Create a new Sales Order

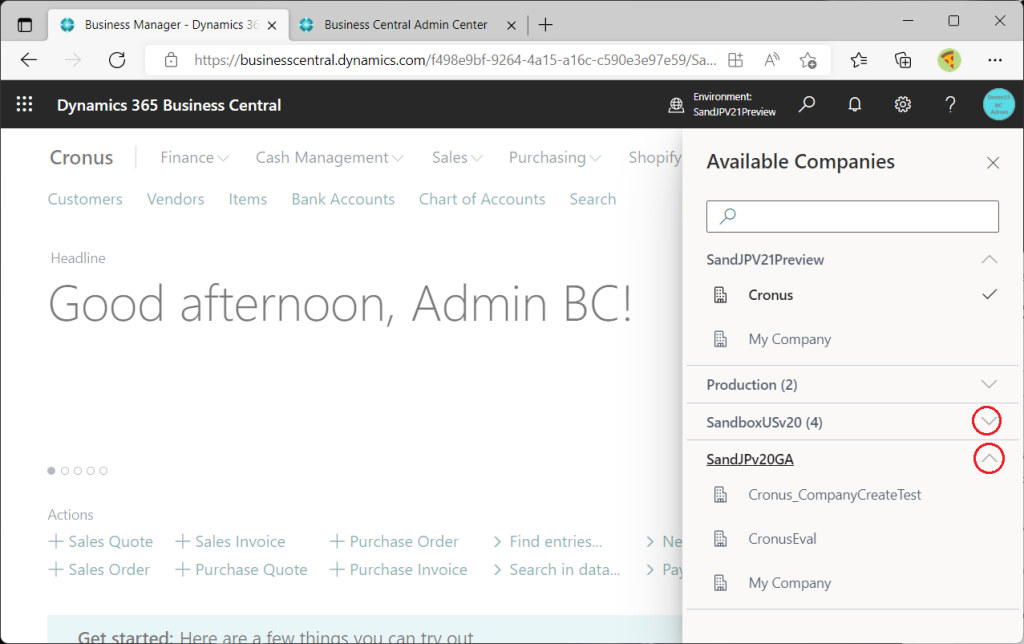[99, 570]
